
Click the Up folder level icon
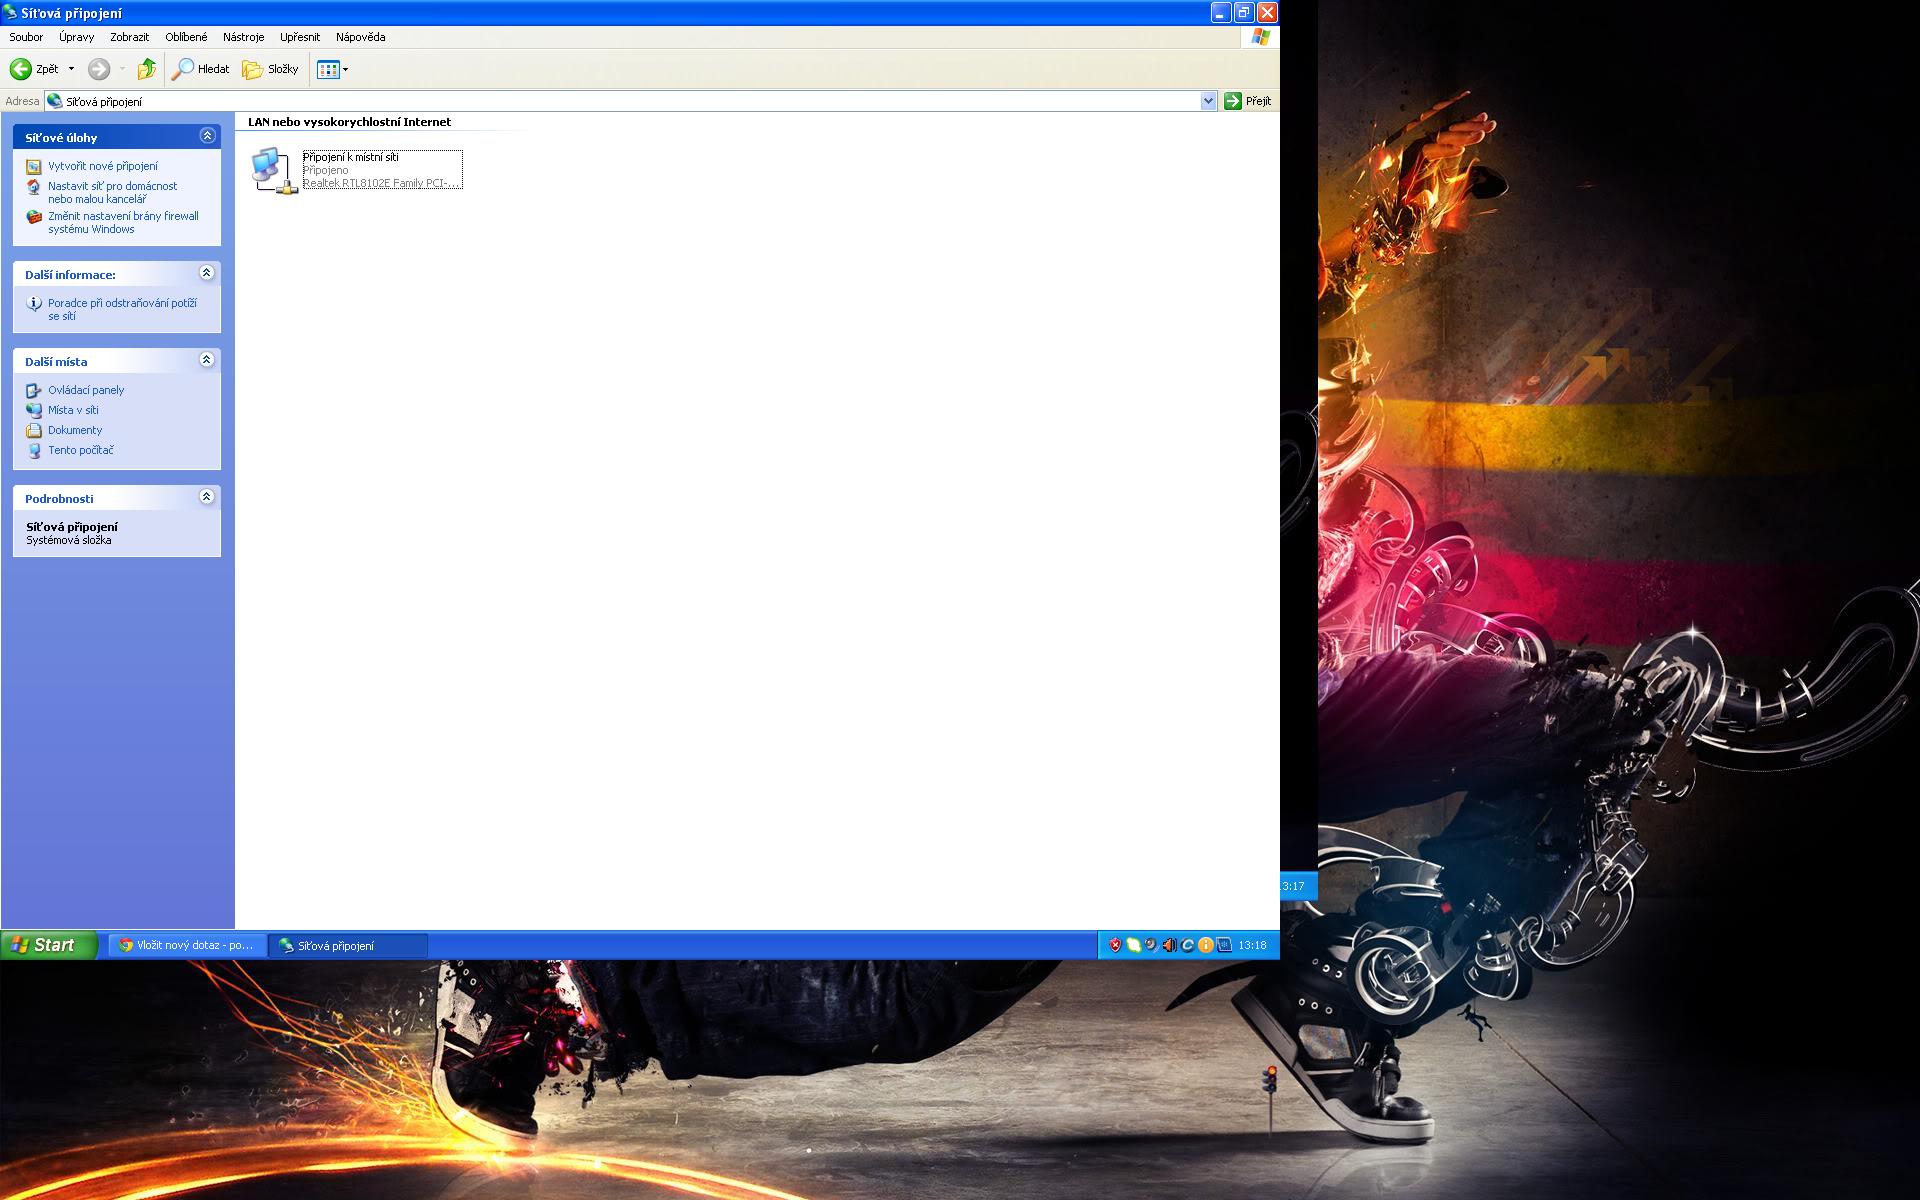point(147,69)
